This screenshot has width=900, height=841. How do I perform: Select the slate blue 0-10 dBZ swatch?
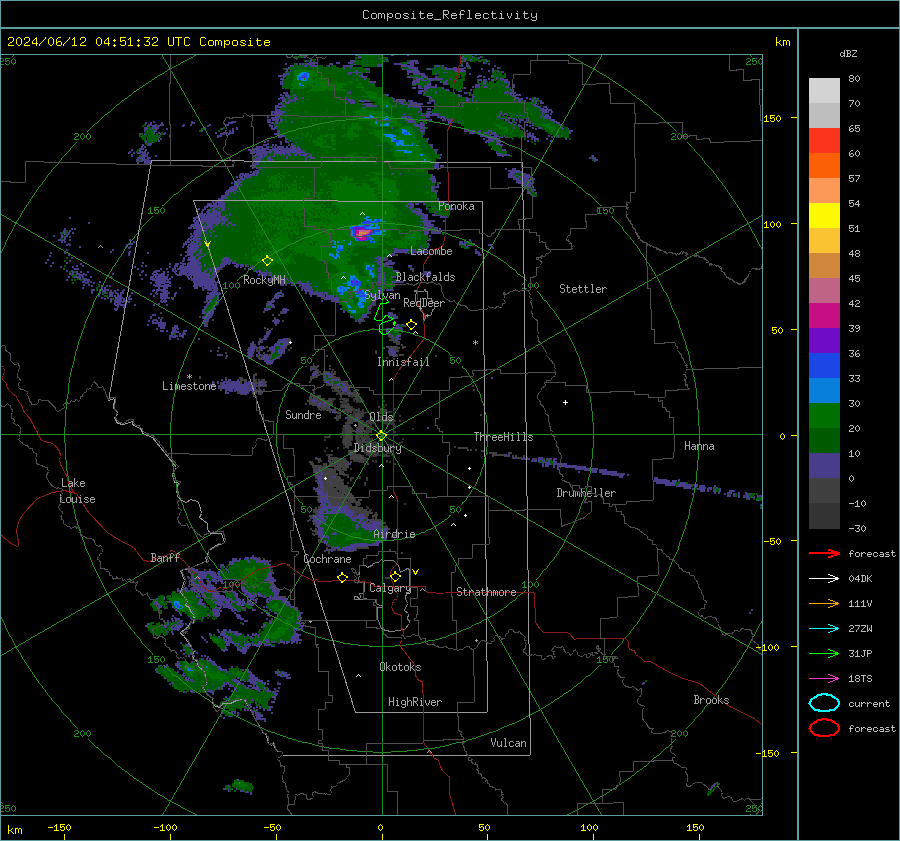824,466
